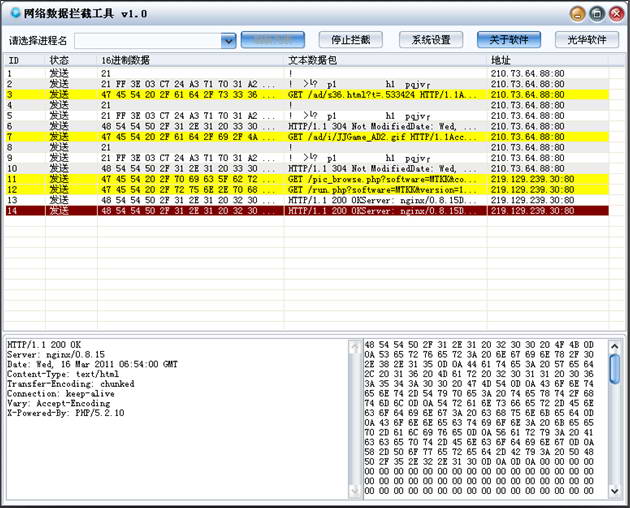The image size is (630, 508).
Task: Select packet row with ID 1
Action: [307, 73]
